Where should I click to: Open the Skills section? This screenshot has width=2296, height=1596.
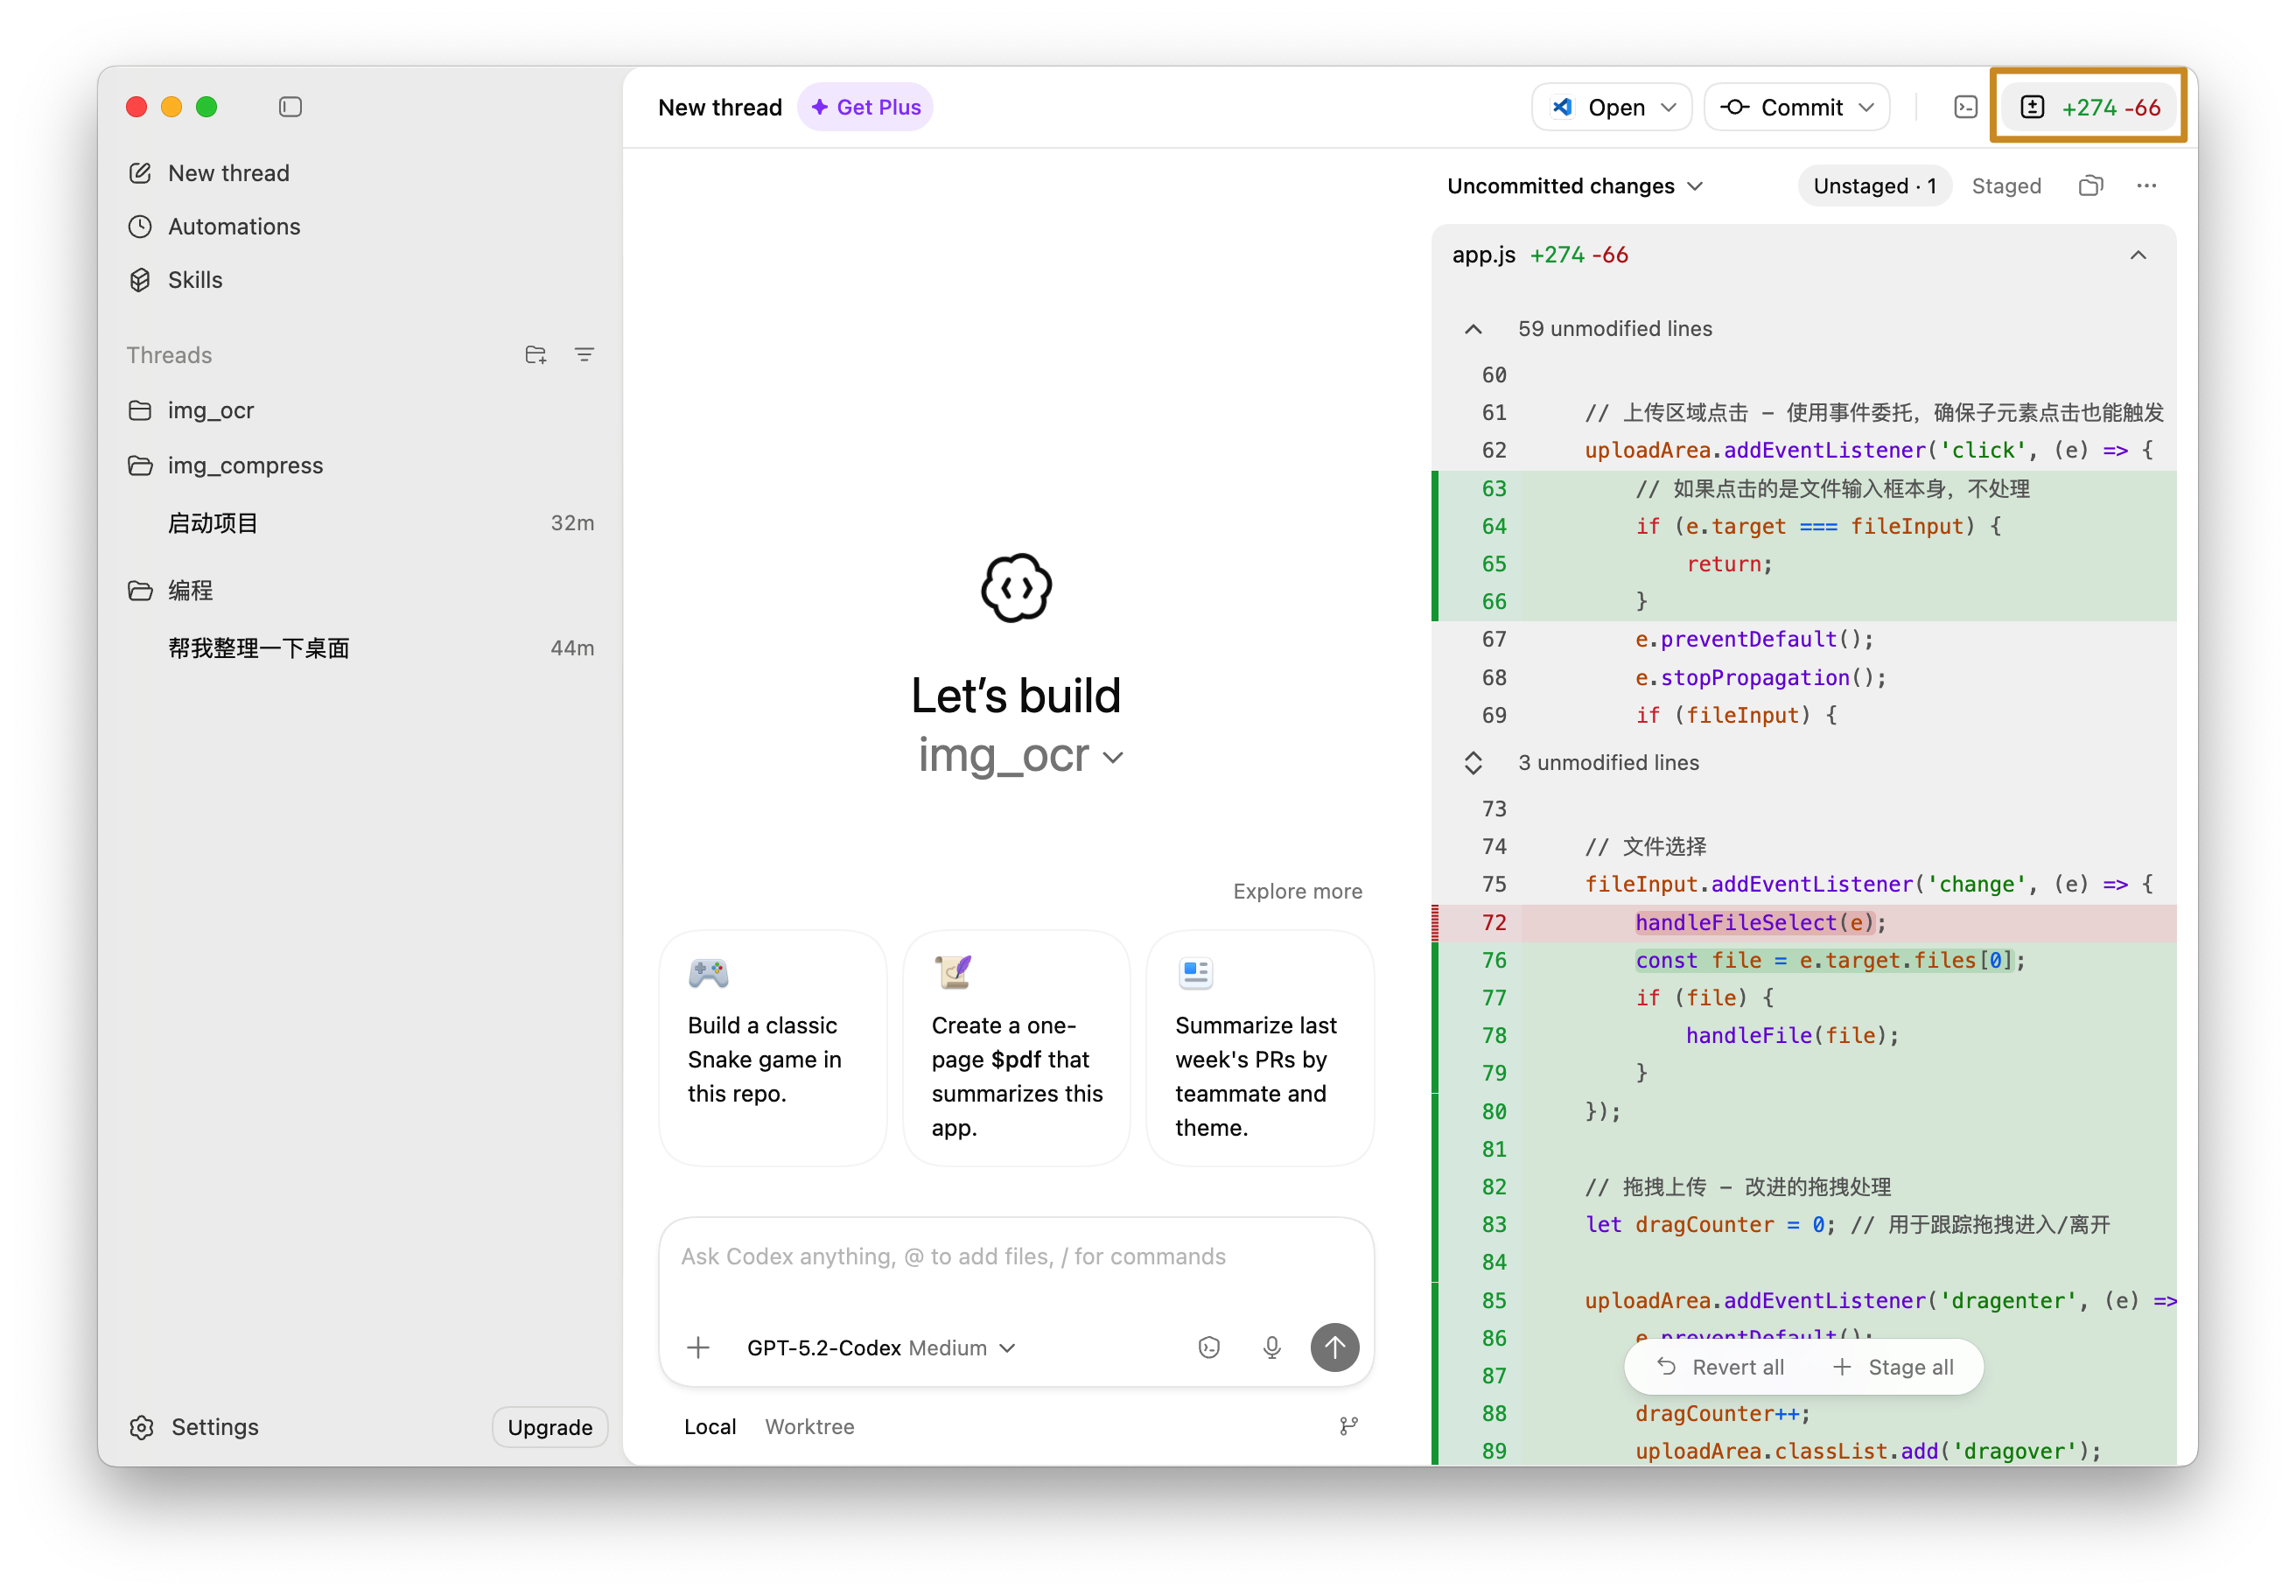(195, 280)
